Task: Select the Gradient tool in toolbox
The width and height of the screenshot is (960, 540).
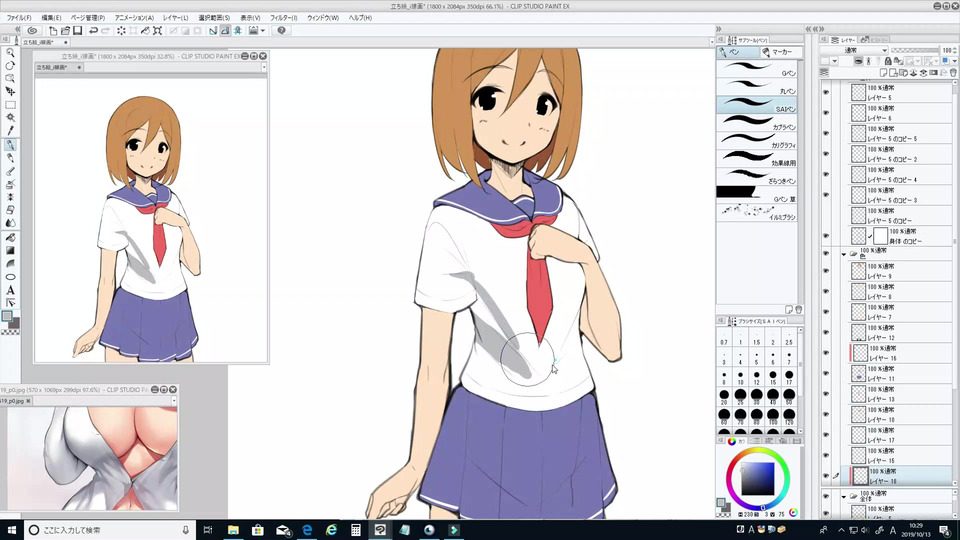Action: click(10, 250)
